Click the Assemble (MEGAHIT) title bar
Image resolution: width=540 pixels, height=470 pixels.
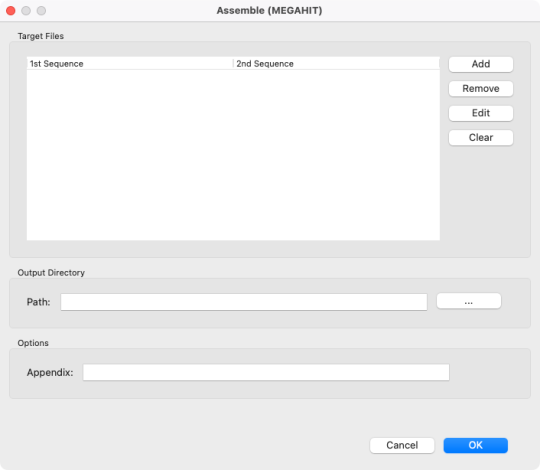point(269,11)
